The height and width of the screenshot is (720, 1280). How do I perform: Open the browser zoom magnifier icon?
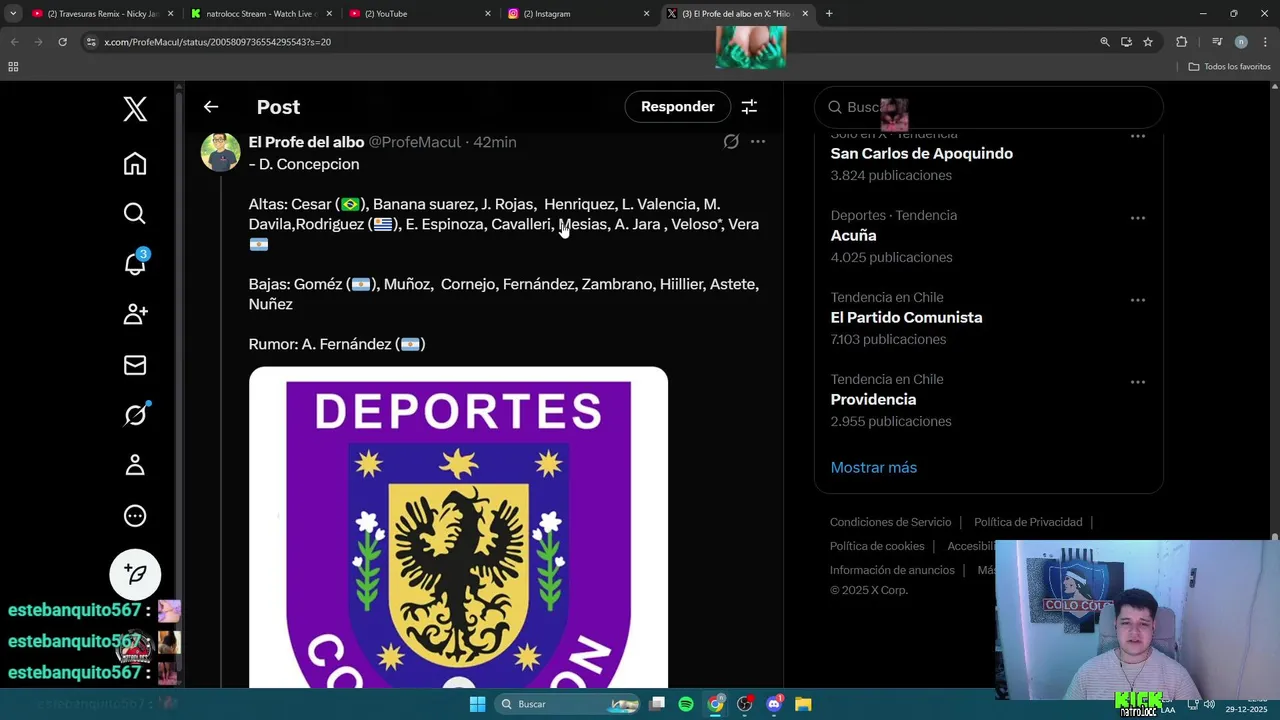(x=1105, y=42)
